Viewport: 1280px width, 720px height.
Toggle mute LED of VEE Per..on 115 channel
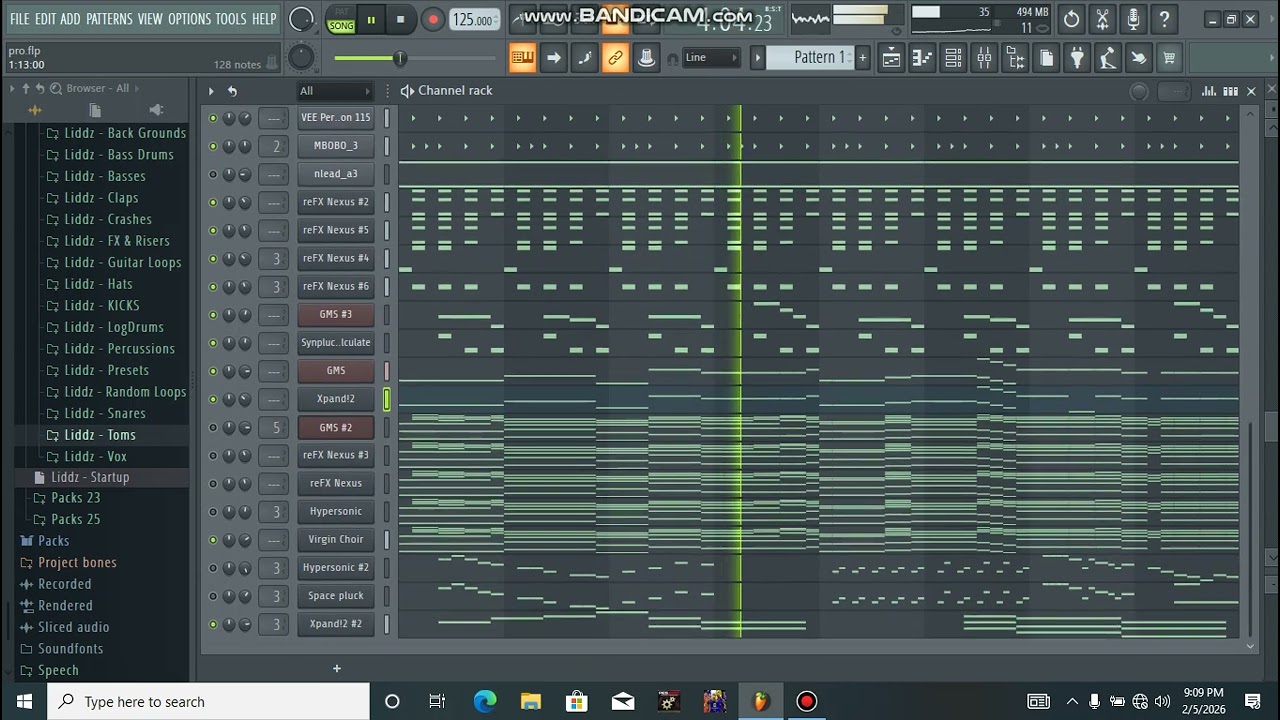[212, 118]
